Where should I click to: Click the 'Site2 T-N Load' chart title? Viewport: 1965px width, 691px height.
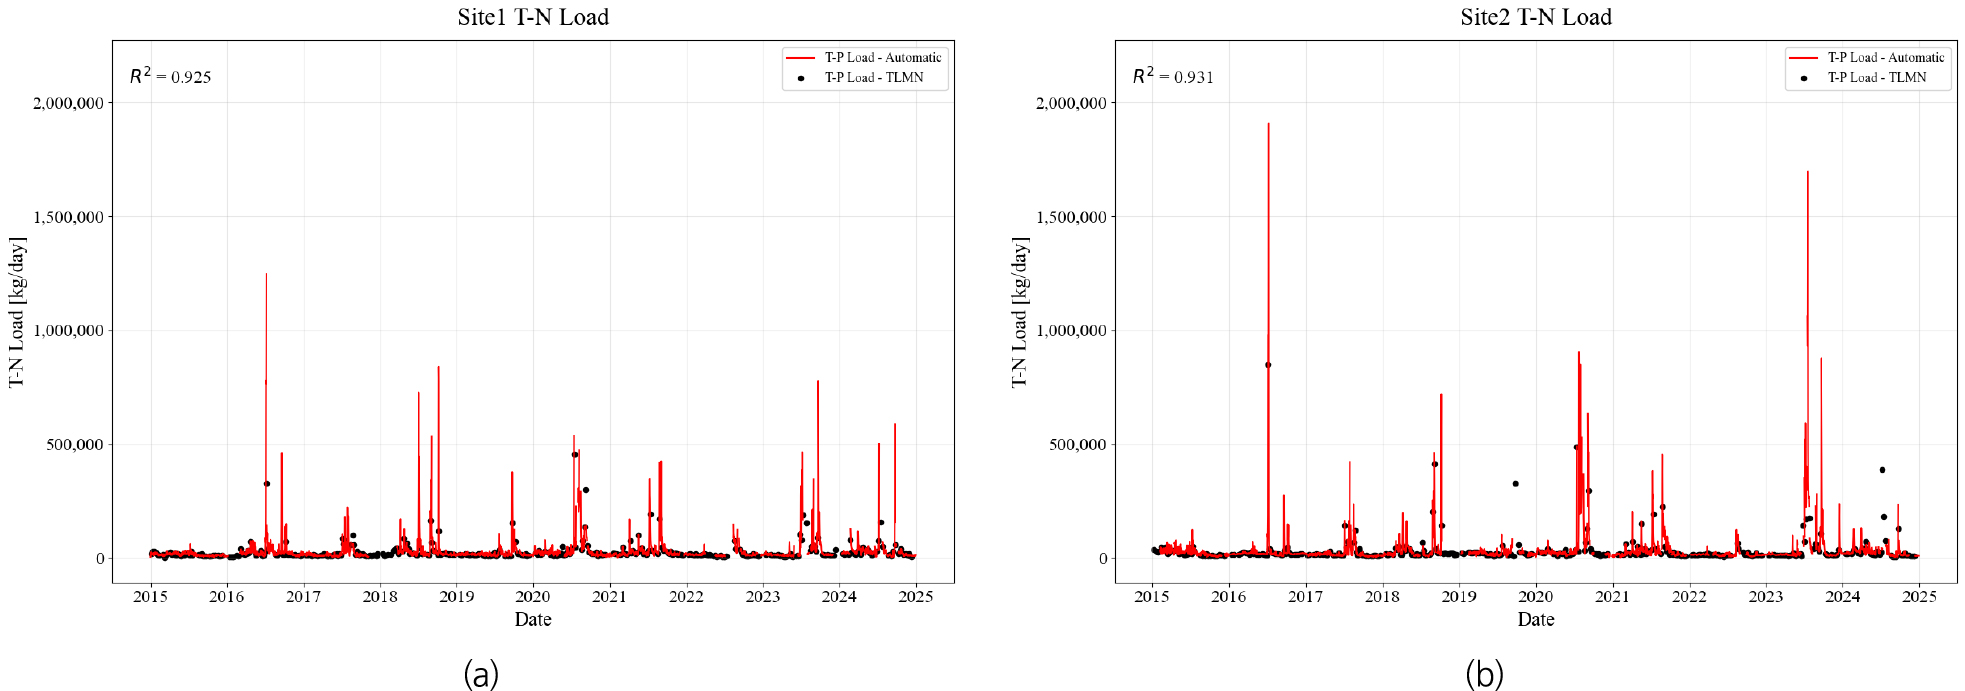(x=1535, y=17)
